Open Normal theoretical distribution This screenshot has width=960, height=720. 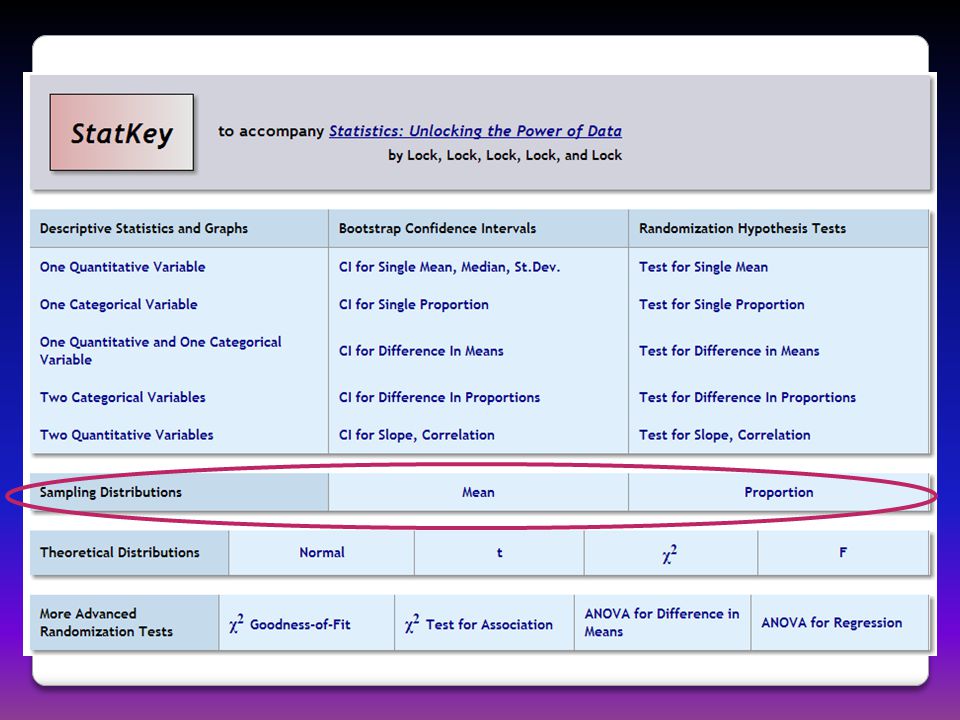322,552
